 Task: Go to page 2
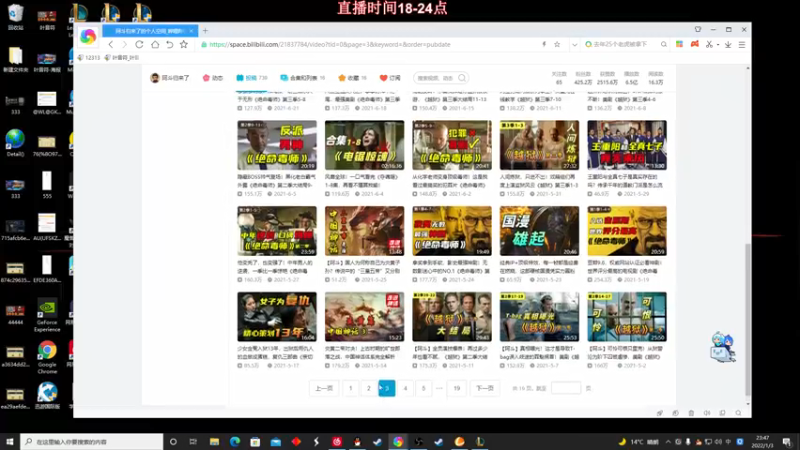pyautogui.click(x=369, y=388)
